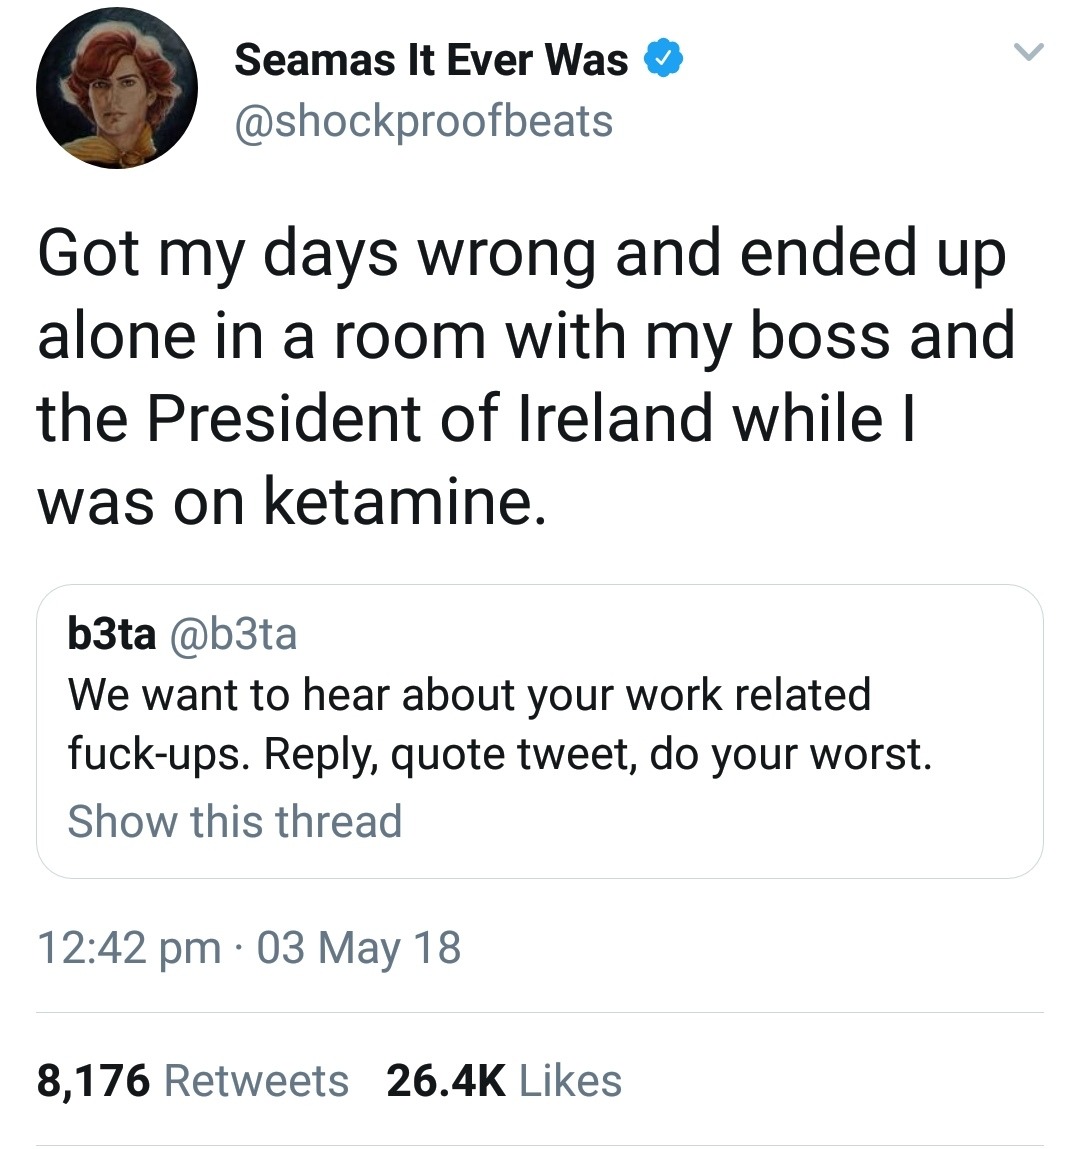The width and height of the screenshot is (1080, 1149).
Task: Click the 03 May 18 date
Action: pos(359,947)
